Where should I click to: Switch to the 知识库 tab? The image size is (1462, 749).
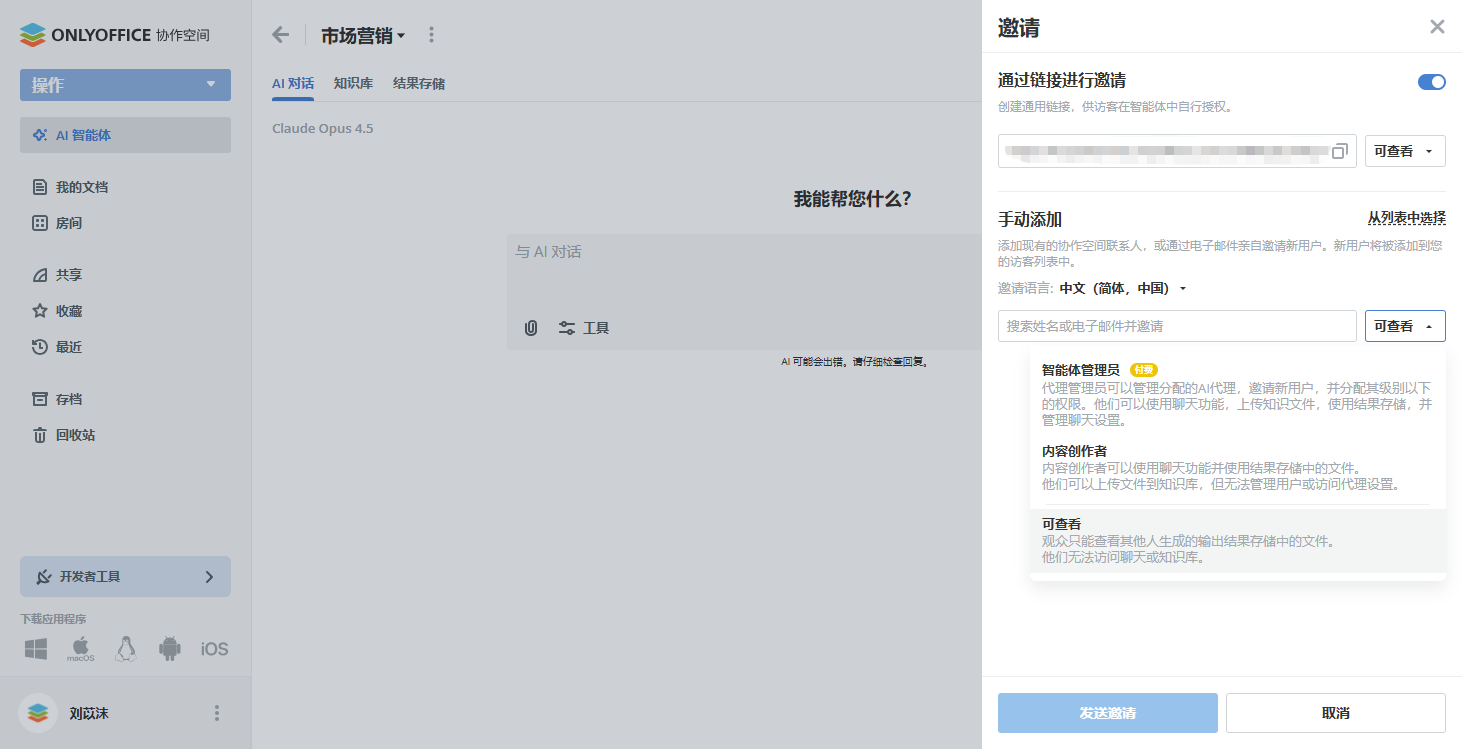click(x=352, y=83)
